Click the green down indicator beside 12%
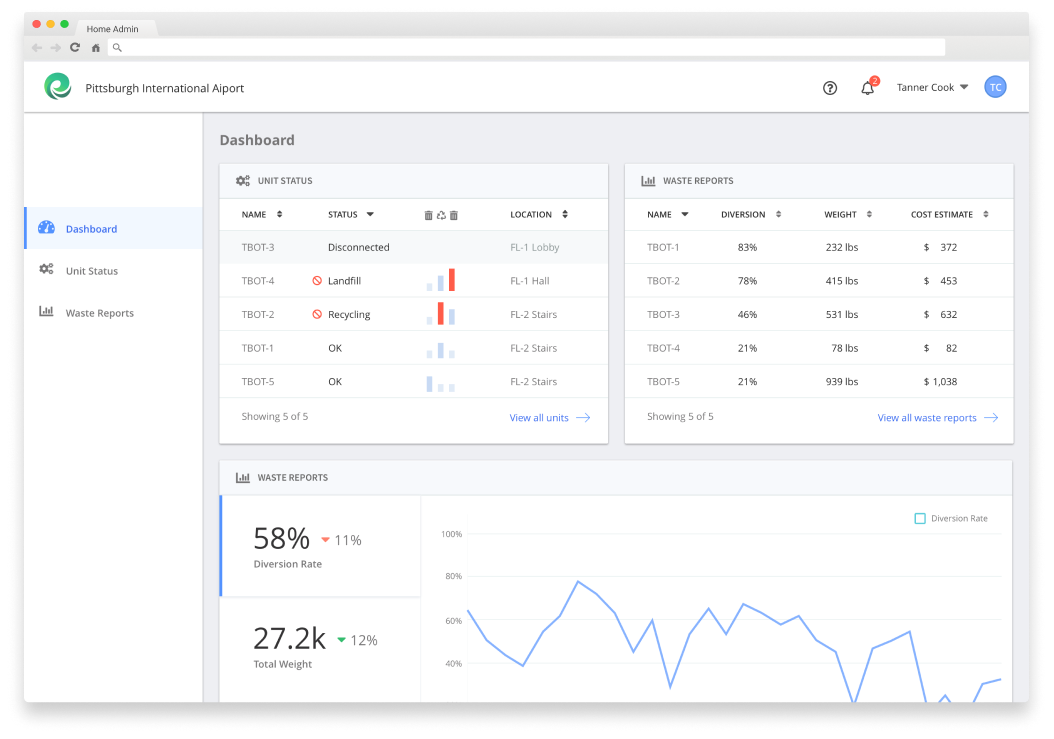This screenshot has width=1054, height=739. coord(341,640)
